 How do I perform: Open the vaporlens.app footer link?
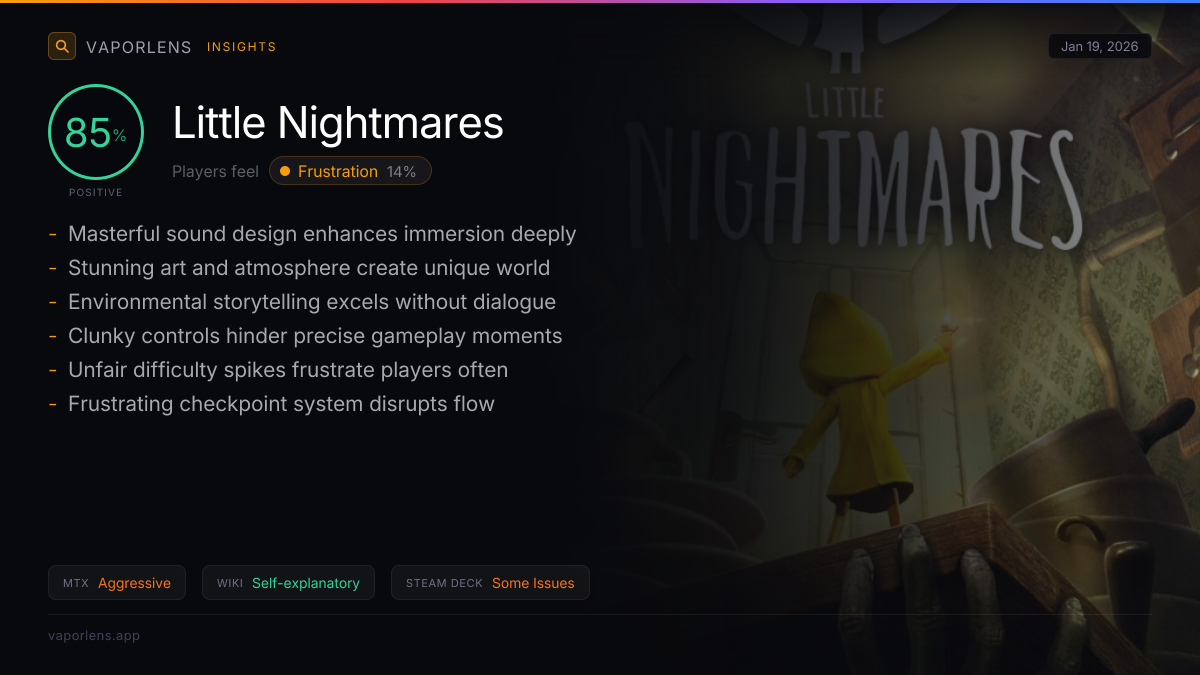point(94,635)
